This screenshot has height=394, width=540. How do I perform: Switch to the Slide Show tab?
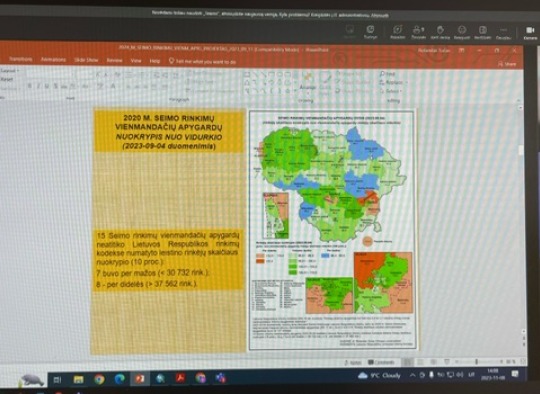click(x=86, y=60)
